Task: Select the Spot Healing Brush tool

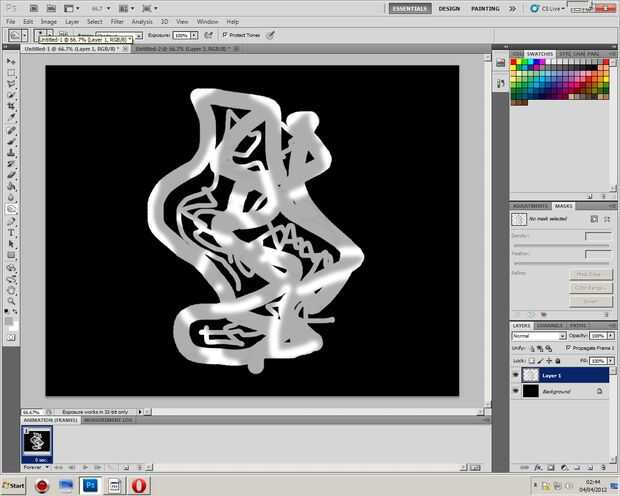Action: click(11, 131)
